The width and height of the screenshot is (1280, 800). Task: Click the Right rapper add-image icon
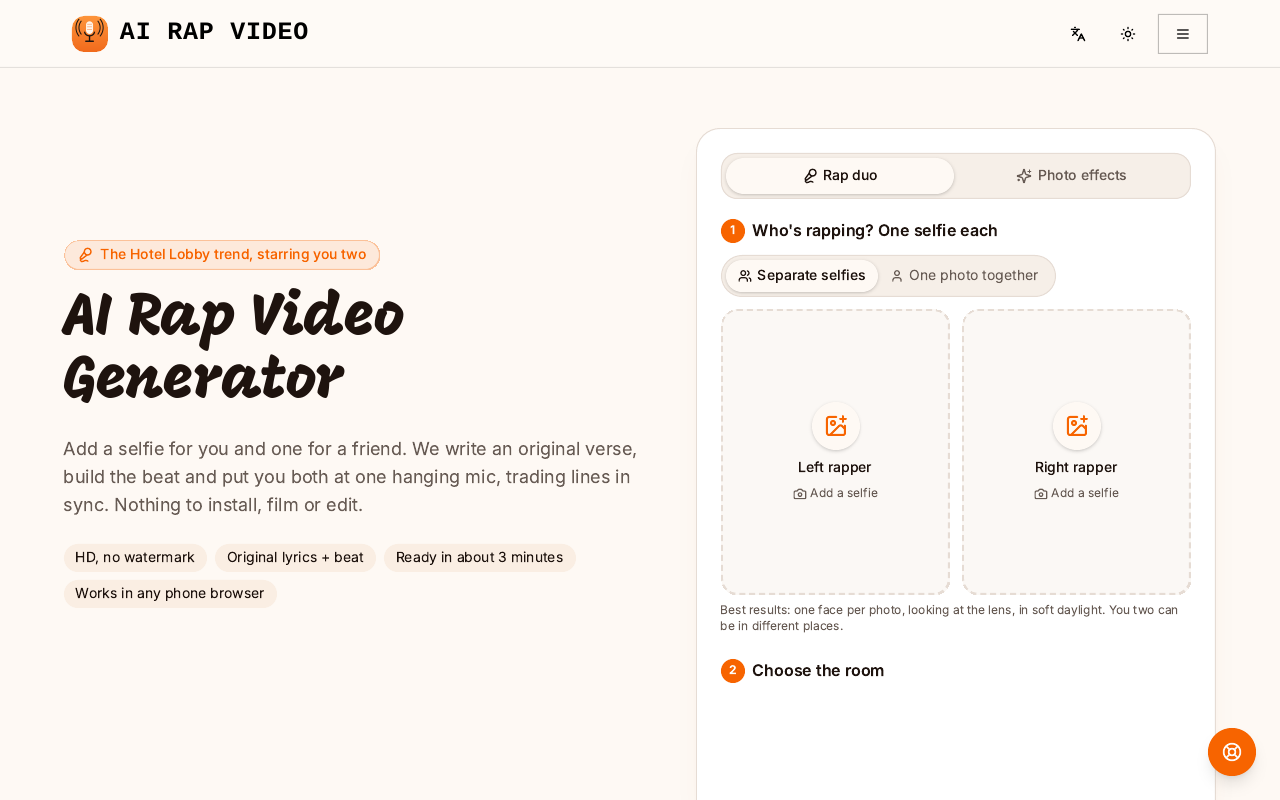coord(1077,426)
